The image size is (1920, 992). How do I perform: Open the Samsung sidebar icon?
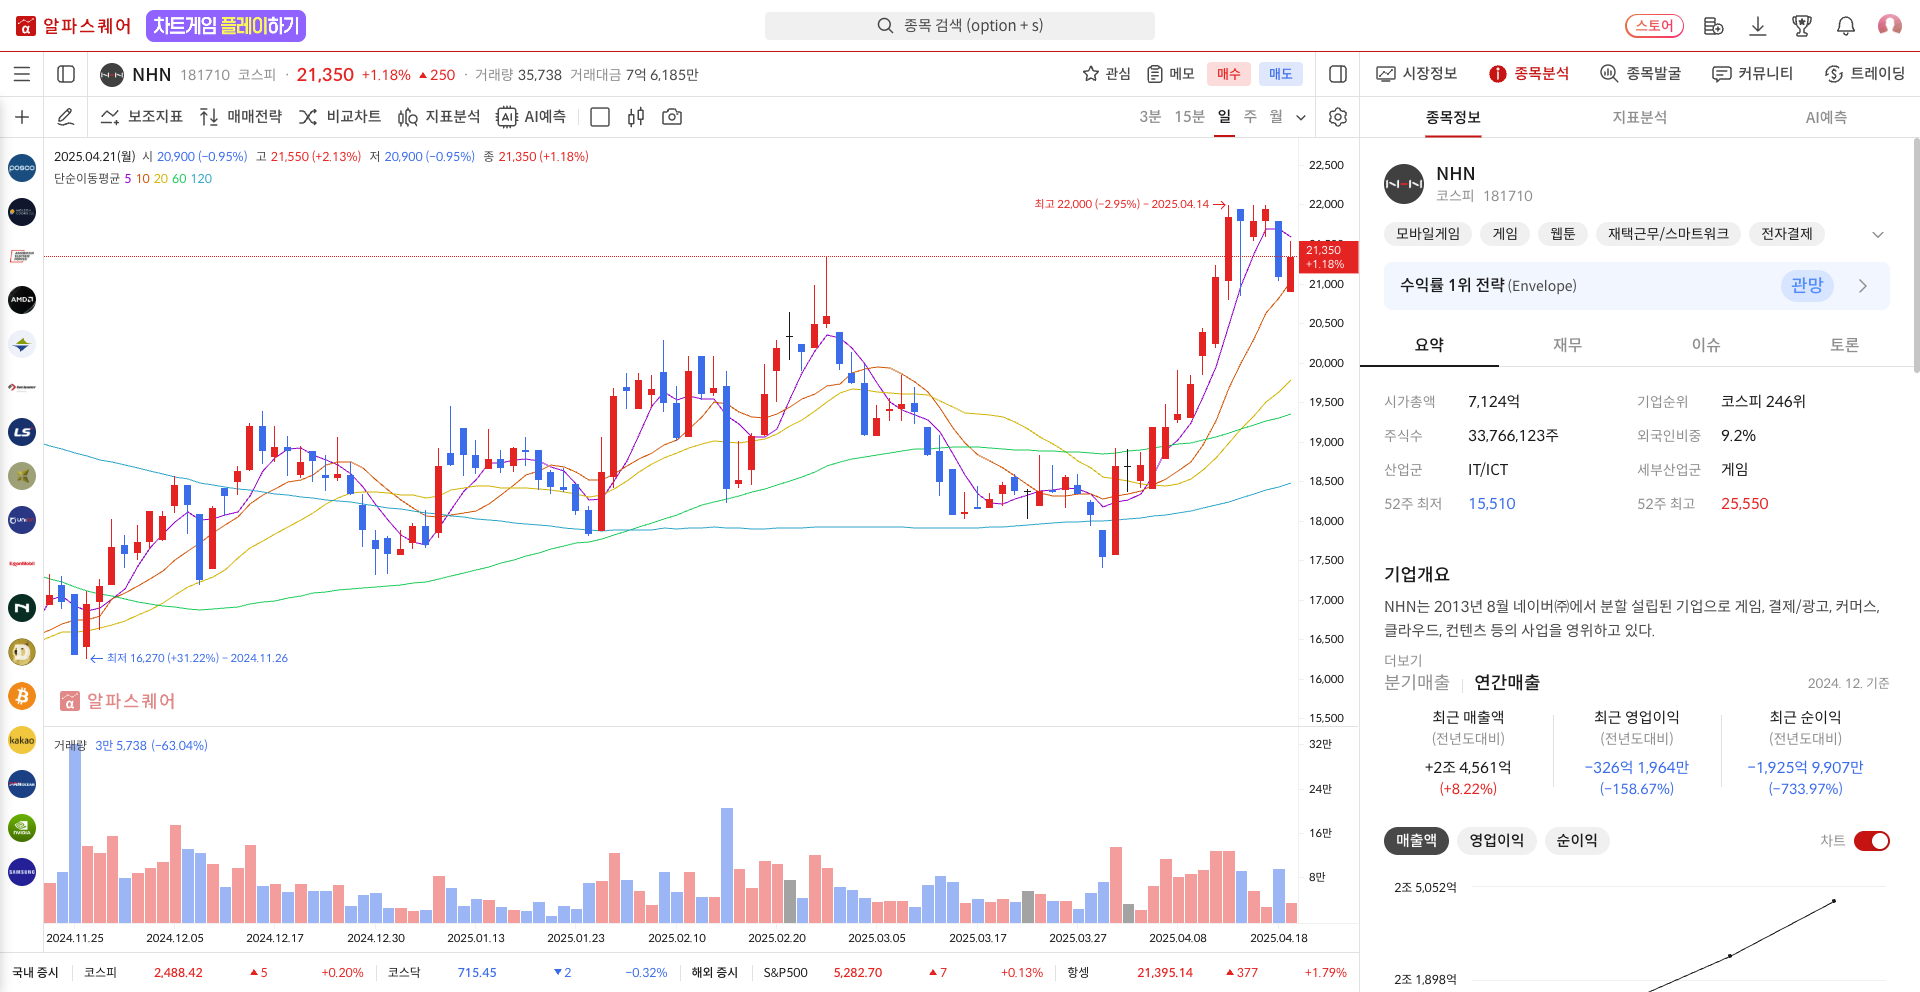pos(22,872)
